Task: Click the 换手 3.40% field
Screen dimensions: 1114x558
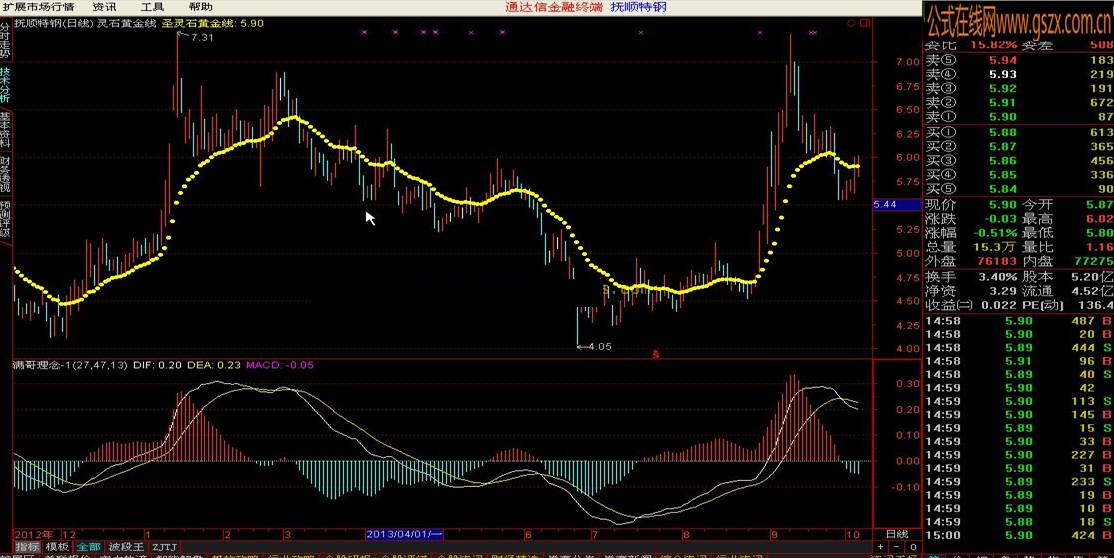Action: click(x=970, y=277)
